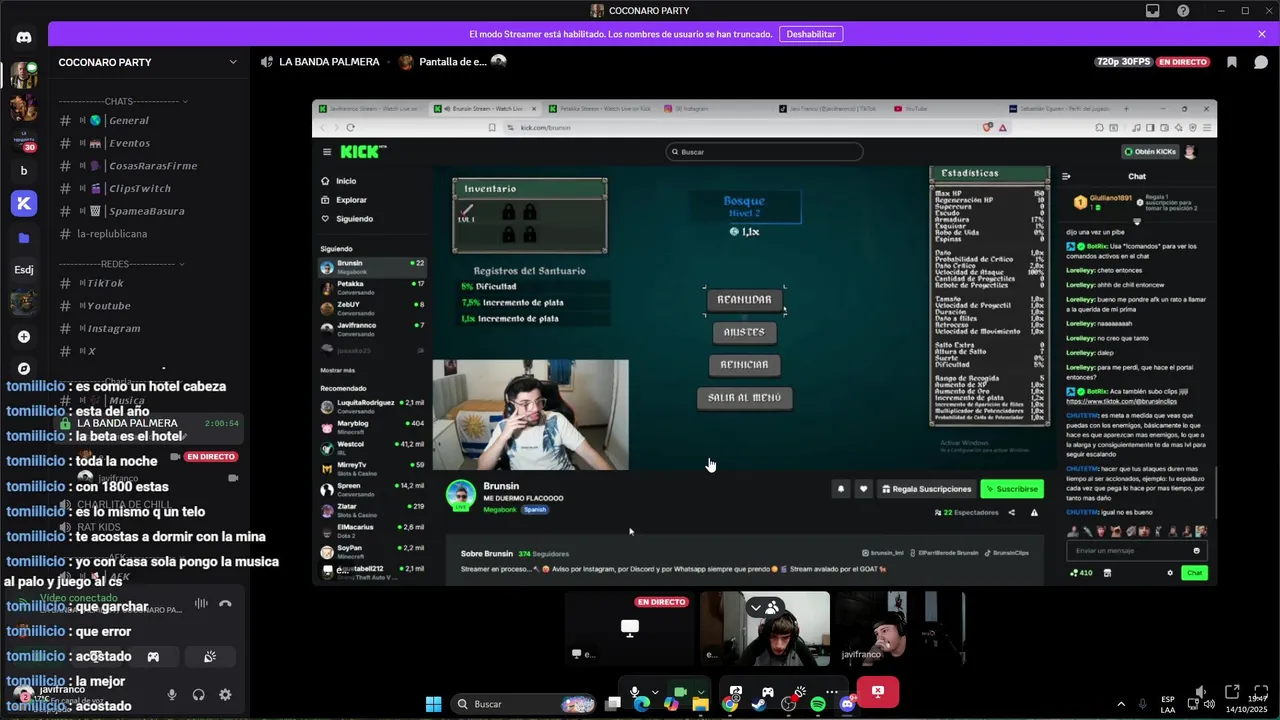Disconnect from voice with hang-up icon
The image size is (1280, 720).
pos(225,604)
